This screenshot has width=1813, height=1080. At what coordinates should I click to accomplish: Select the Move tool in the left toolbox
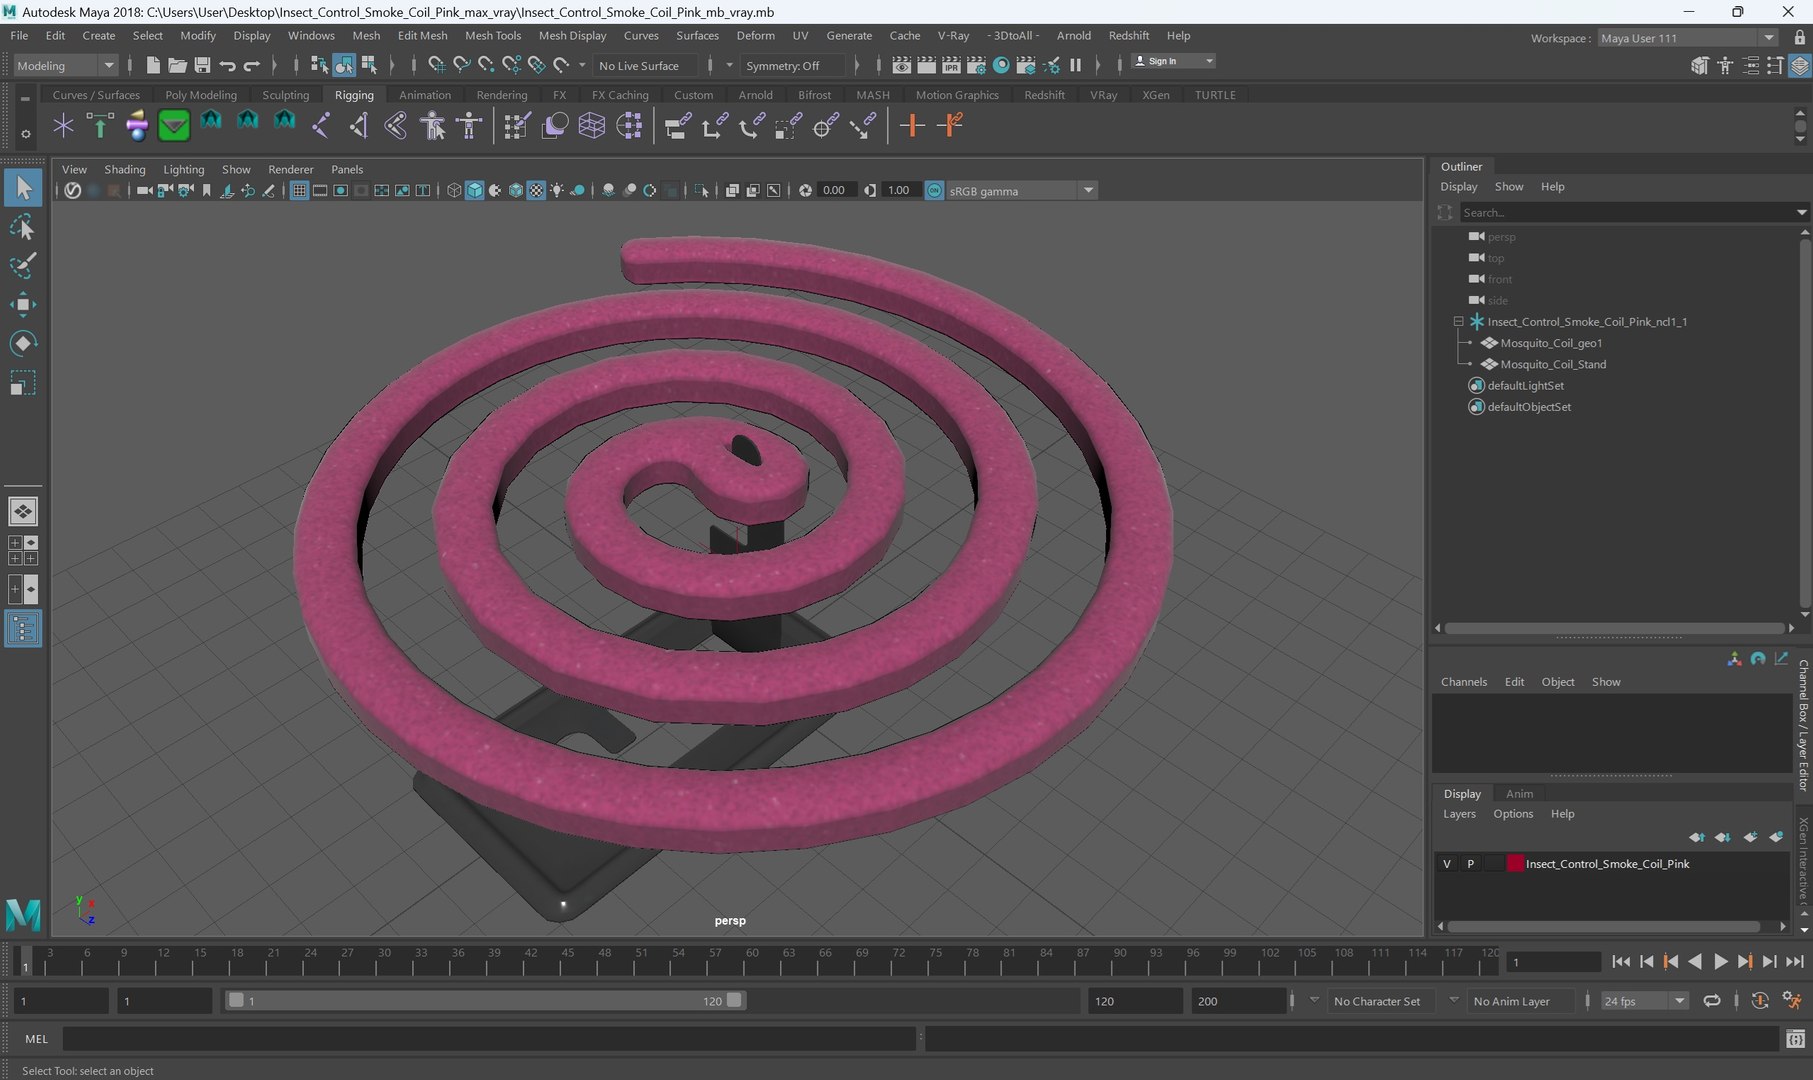click(x=22, y=305)
